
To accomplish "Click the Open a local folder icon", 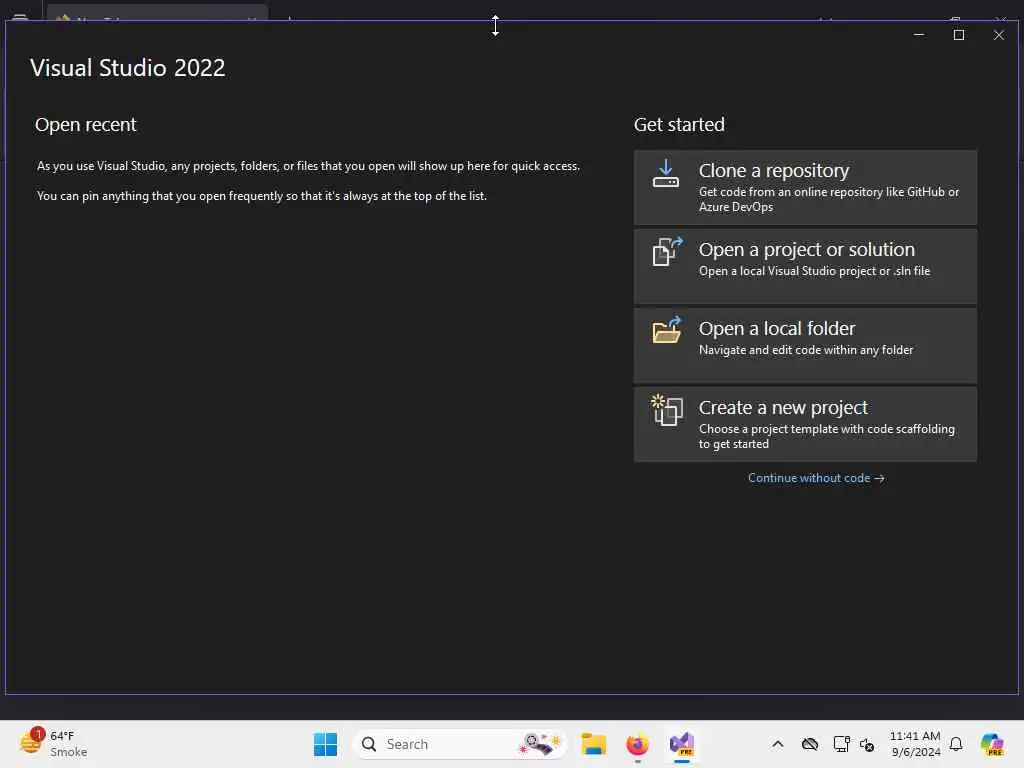I will point(667,330).
